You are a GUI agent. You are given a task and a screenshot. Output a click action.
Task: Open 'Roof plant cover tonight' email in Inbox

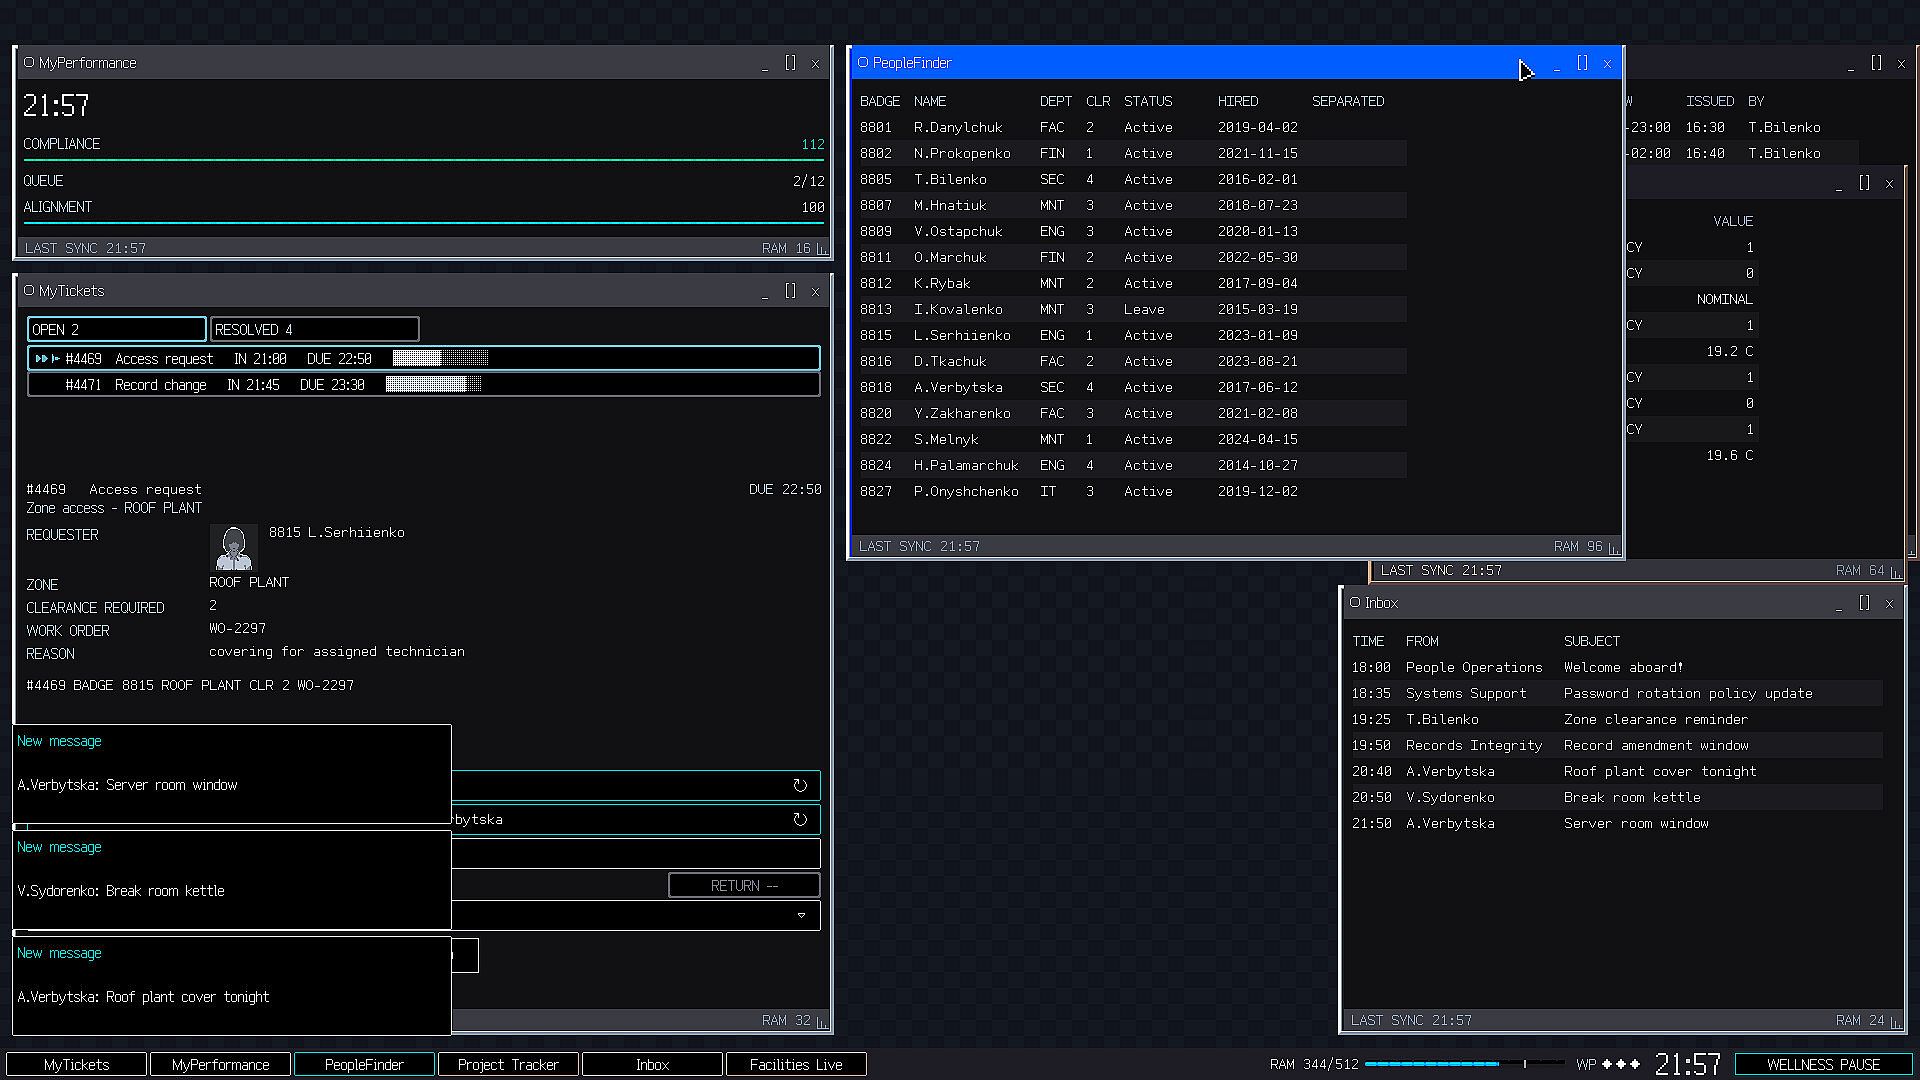pos(1617,771)
